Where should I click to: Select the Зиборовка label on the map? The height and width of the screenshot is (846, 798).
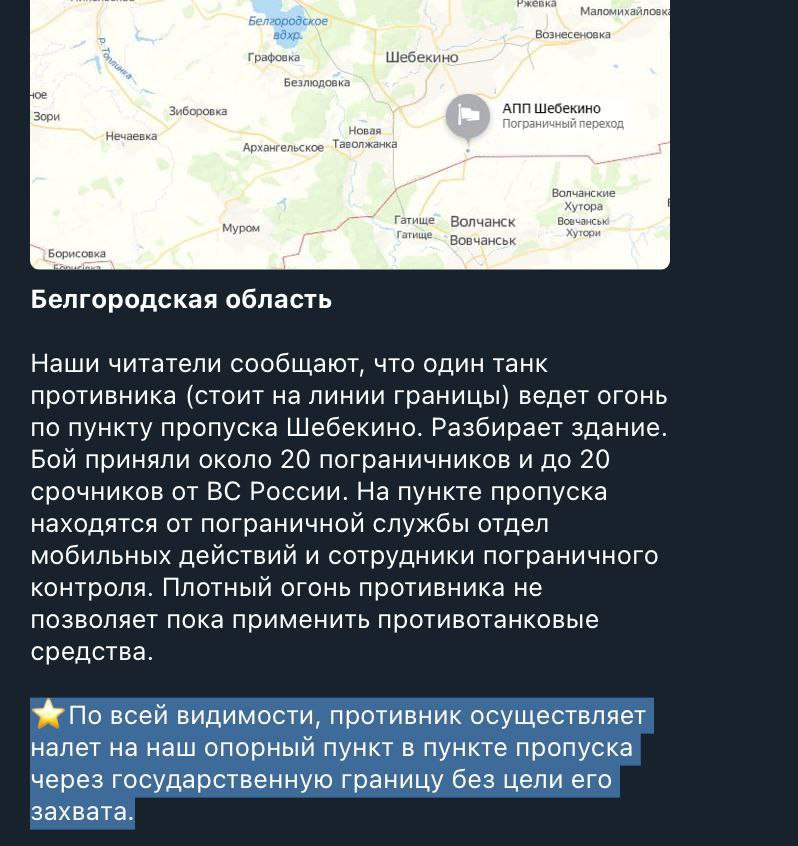click(x=198, y=111)
